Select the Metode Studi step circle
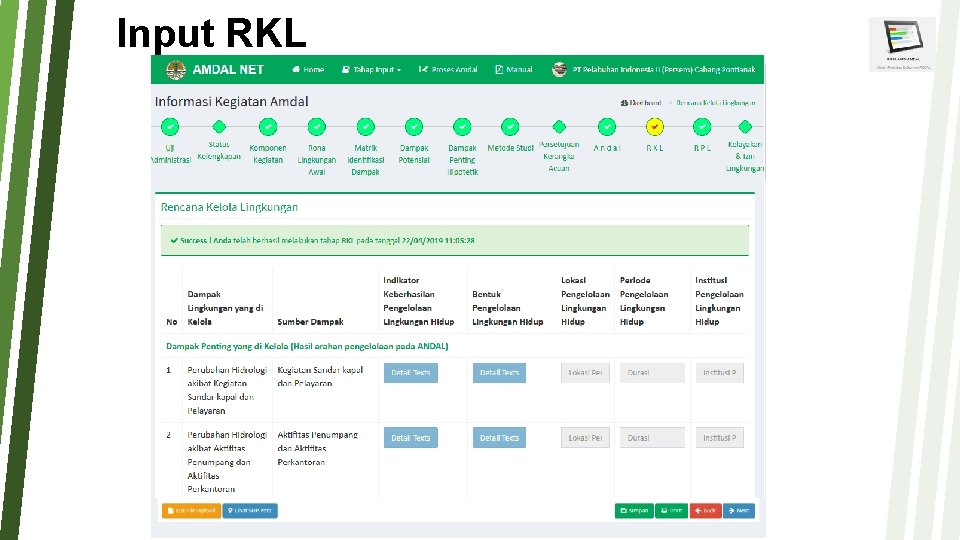The height and width of the screenshot is (540, 960). click(x=510, y=127)
